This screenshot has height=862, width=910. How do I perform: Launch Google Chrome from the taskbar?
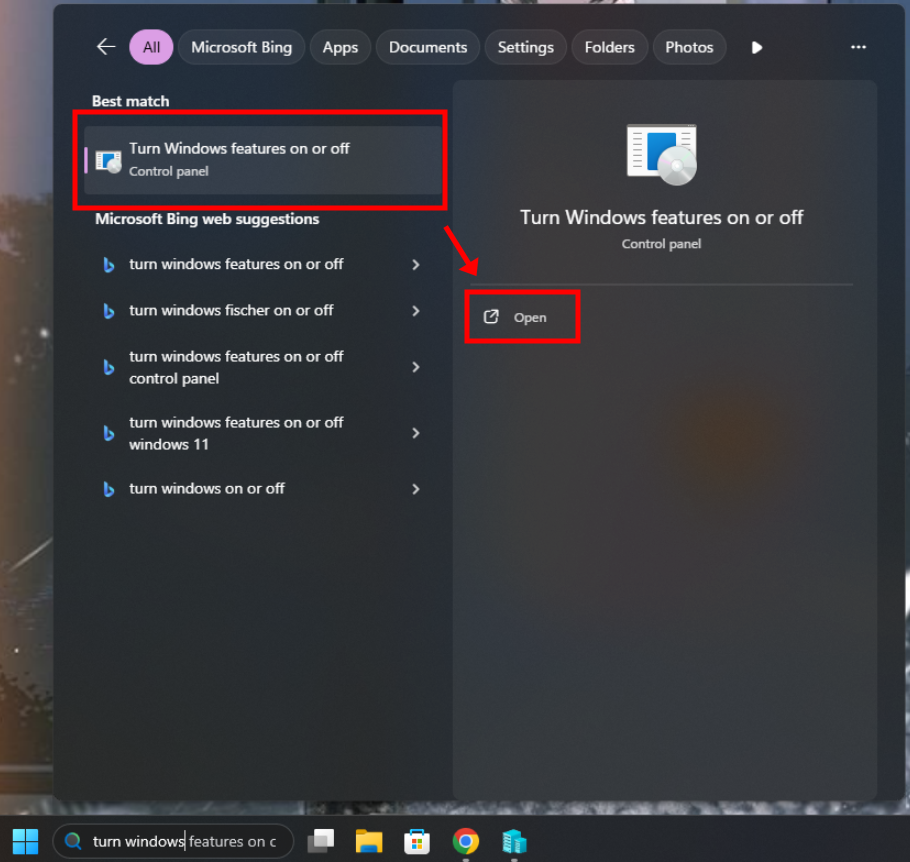coord(465,841)
